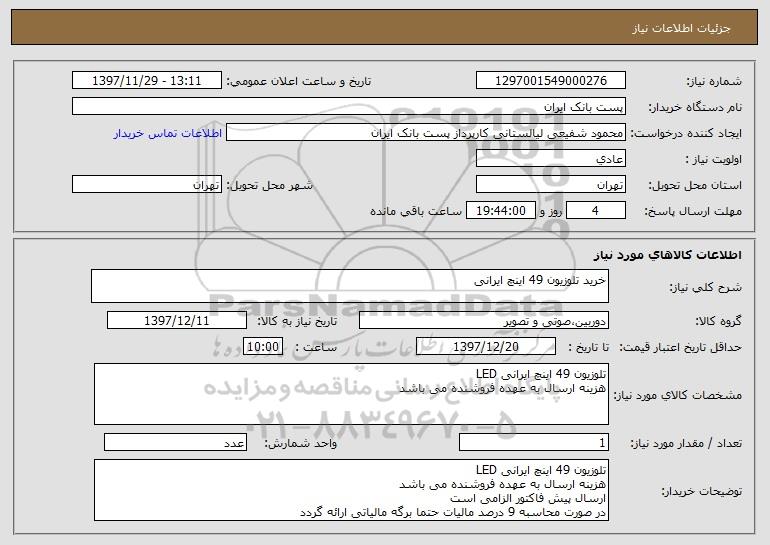Click the label تاریخ نیاز به کالا
Screen dimensions: 770x545
pos(297,321)
